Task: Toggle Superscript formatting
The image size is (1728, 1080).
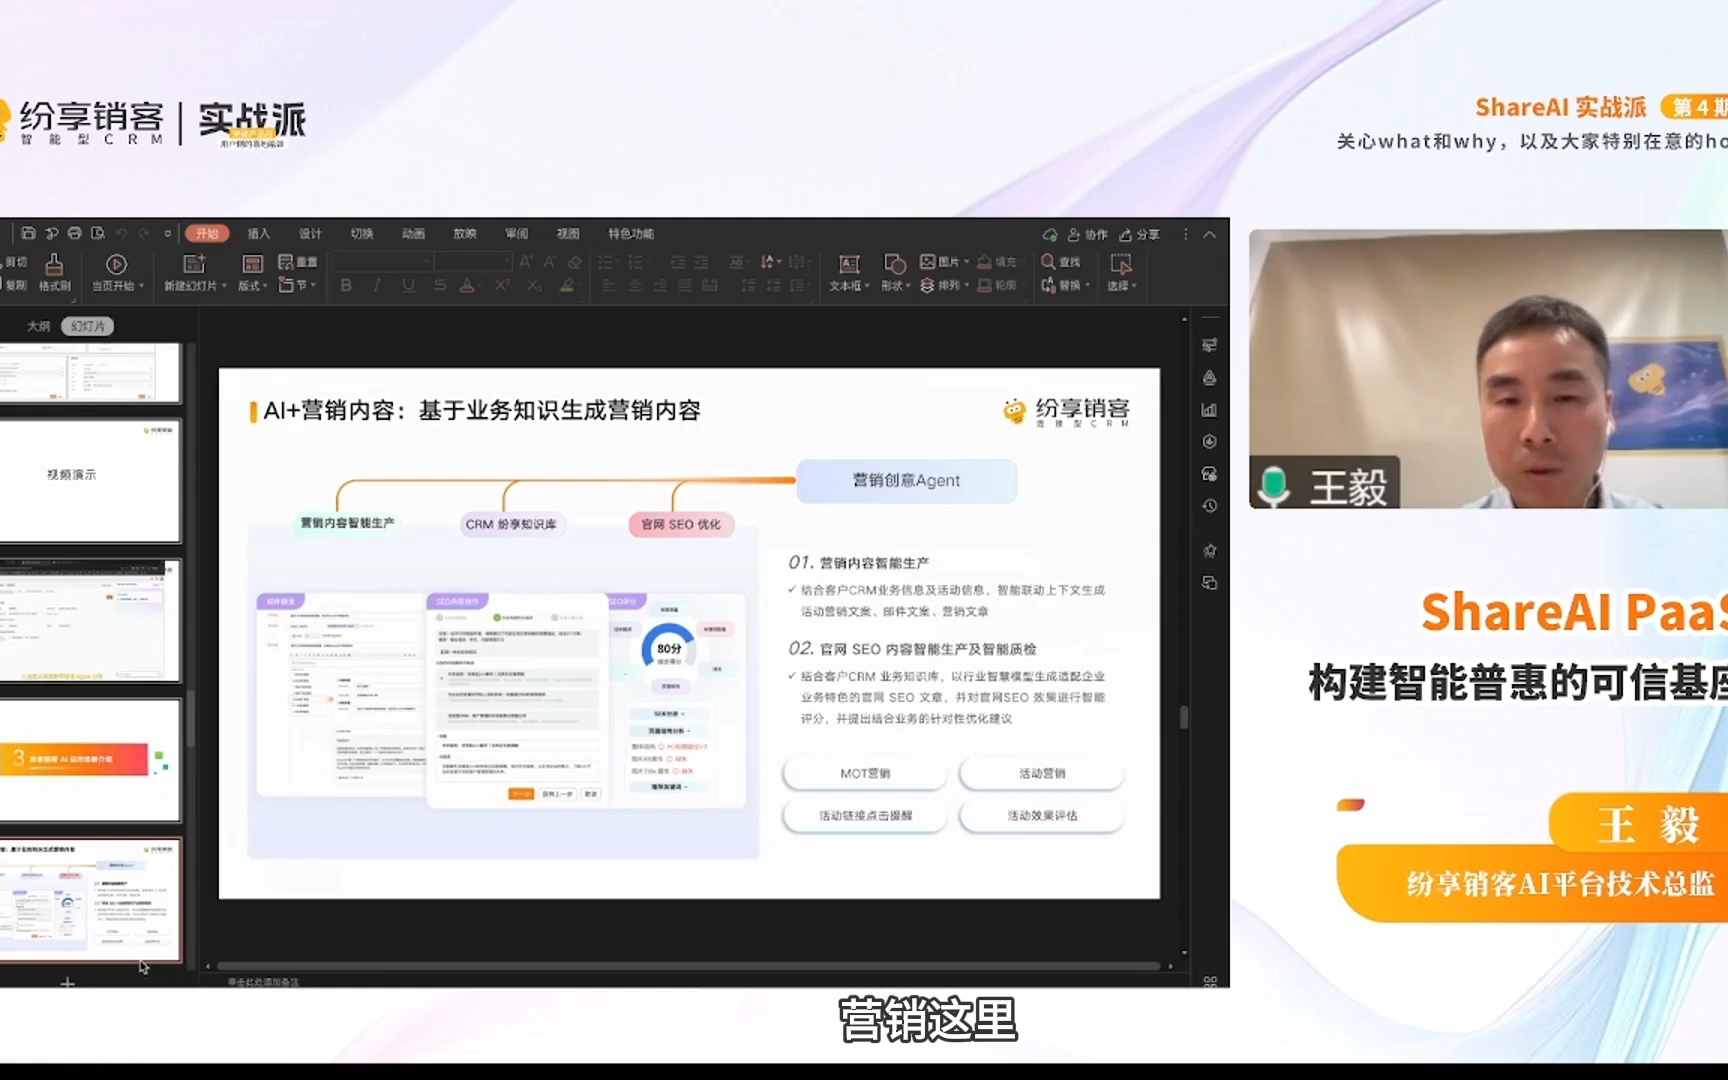Action: pyautogui.click(x=502, y=285)
